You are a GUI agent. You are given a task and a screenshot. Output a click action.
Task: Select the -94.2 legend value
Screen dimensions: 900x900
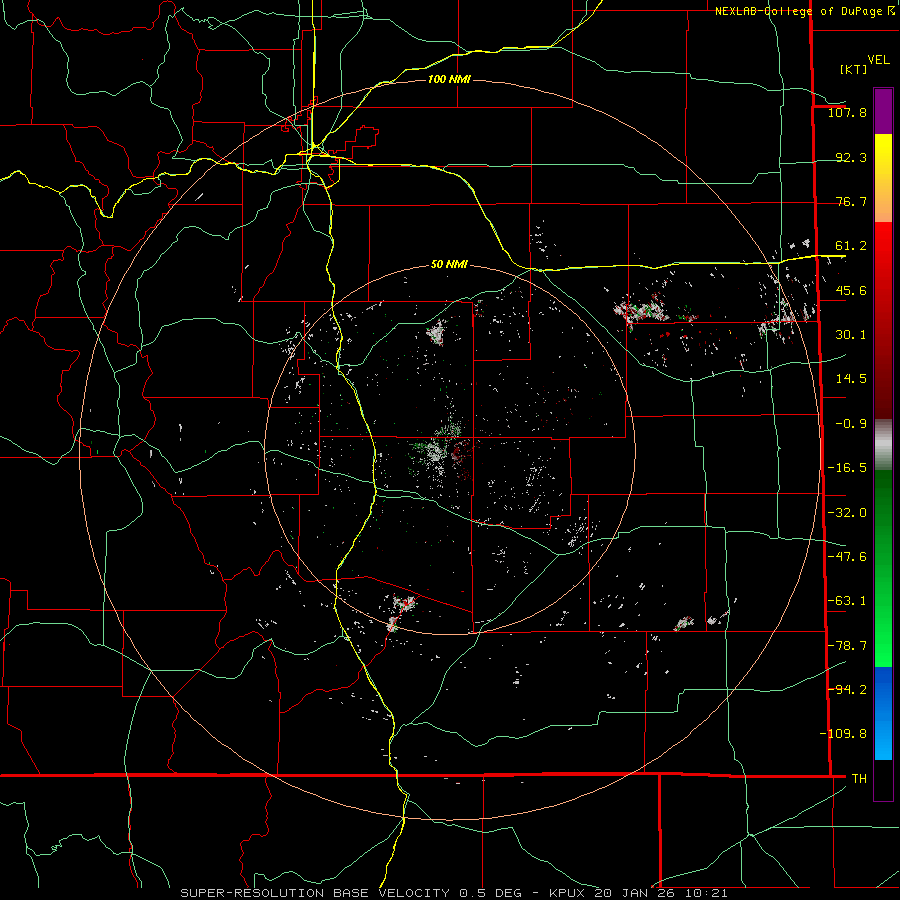tap(847, 689)
